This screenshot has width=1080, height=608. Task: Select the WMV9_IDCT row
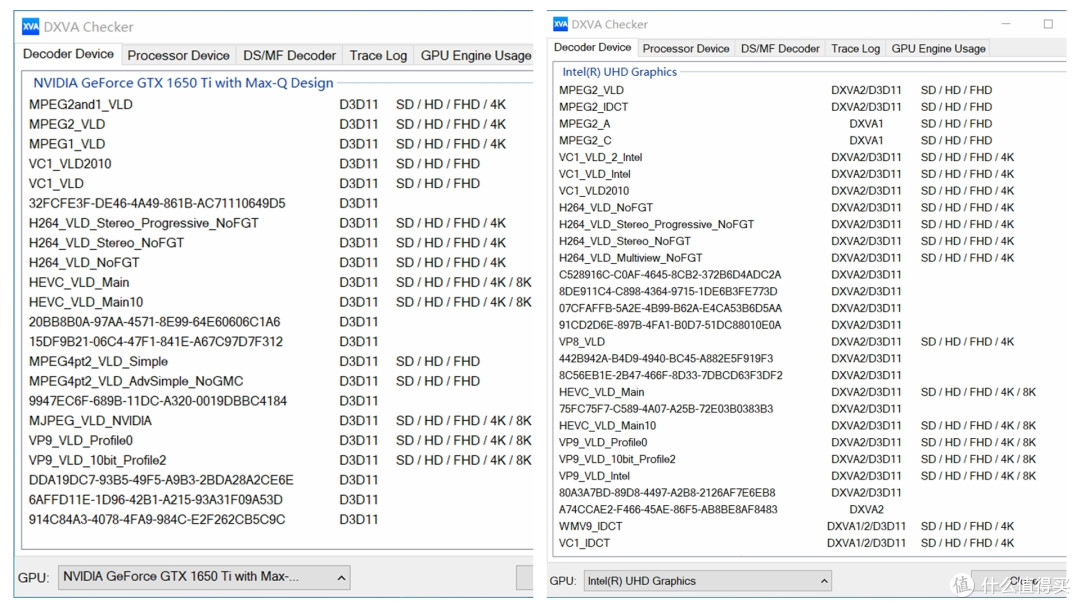pyautogui.click(x=787, y=527)
